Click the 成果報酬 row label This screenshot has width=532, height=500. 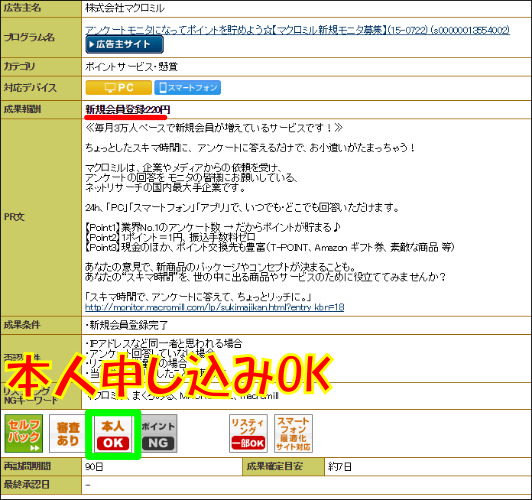coord(22,109)
